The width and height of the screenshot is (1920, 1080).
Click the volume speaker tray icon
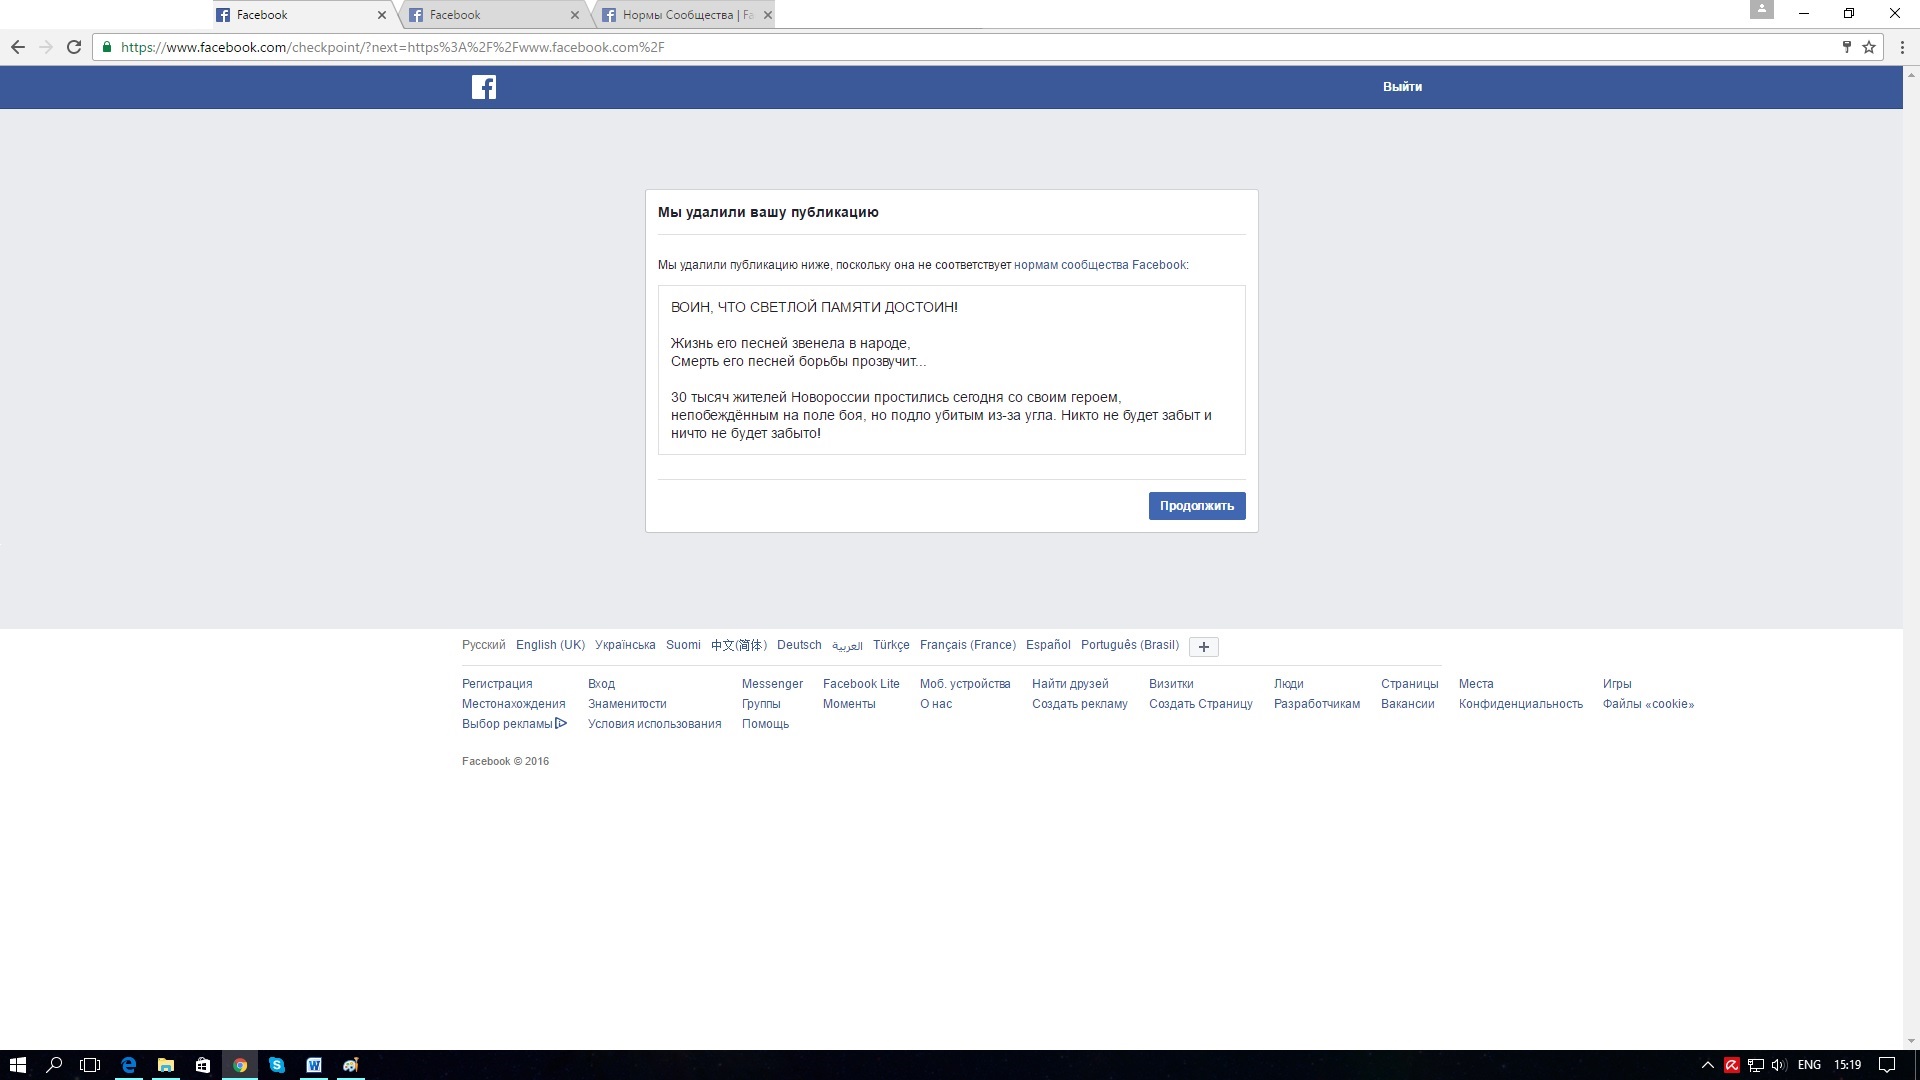(x=1779, y=1065)
